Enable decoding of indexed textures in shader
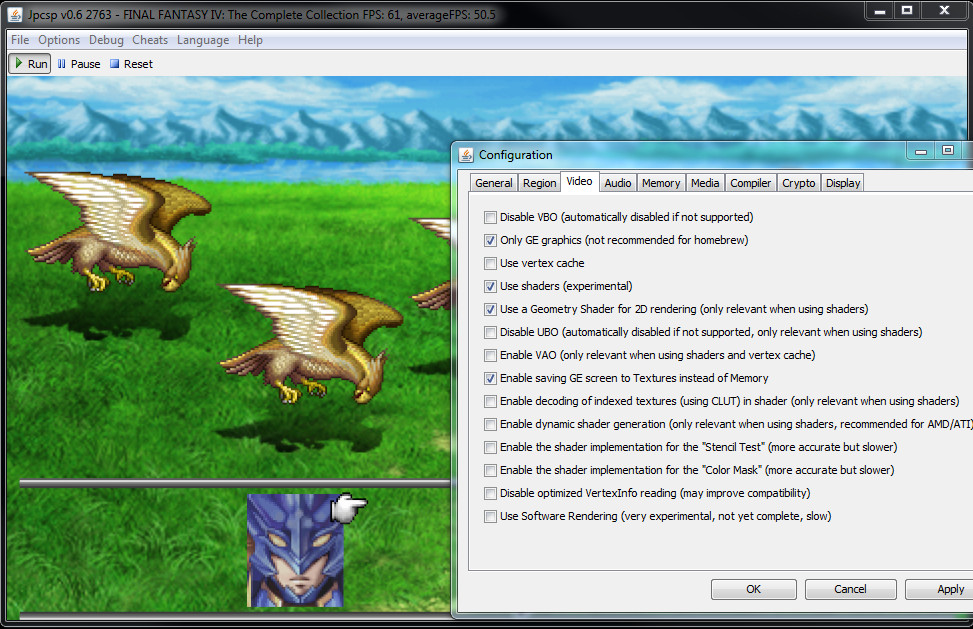 [490, 401]
